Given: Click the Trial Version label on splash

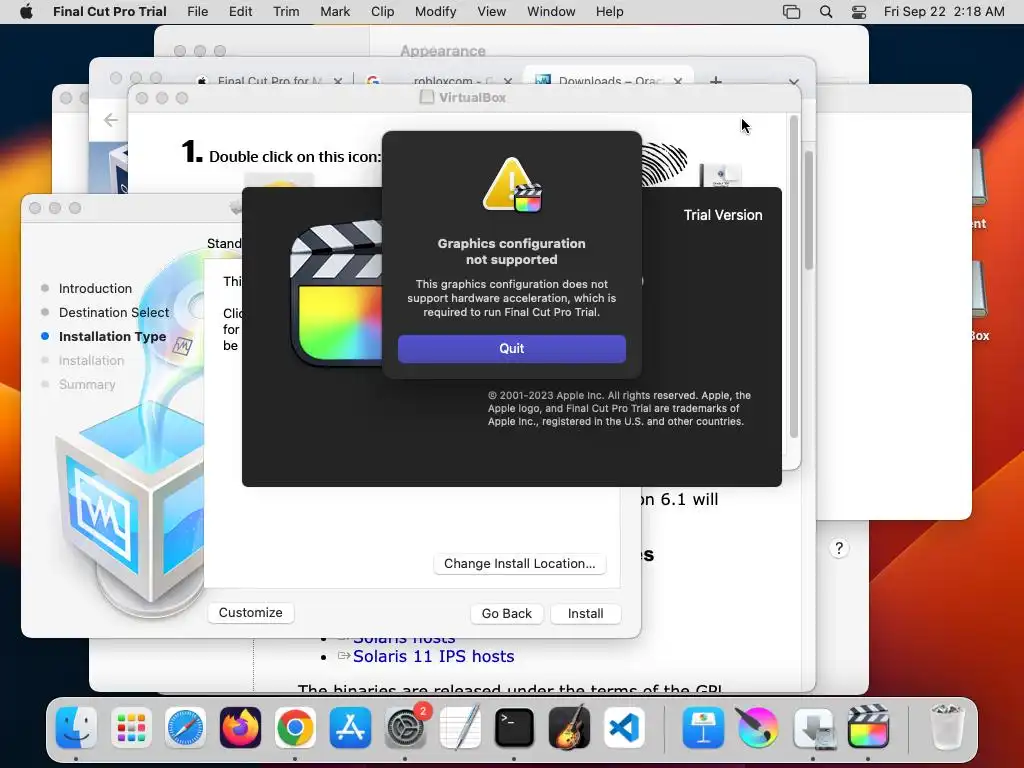Looking at the screenshot, I should 723,215.
